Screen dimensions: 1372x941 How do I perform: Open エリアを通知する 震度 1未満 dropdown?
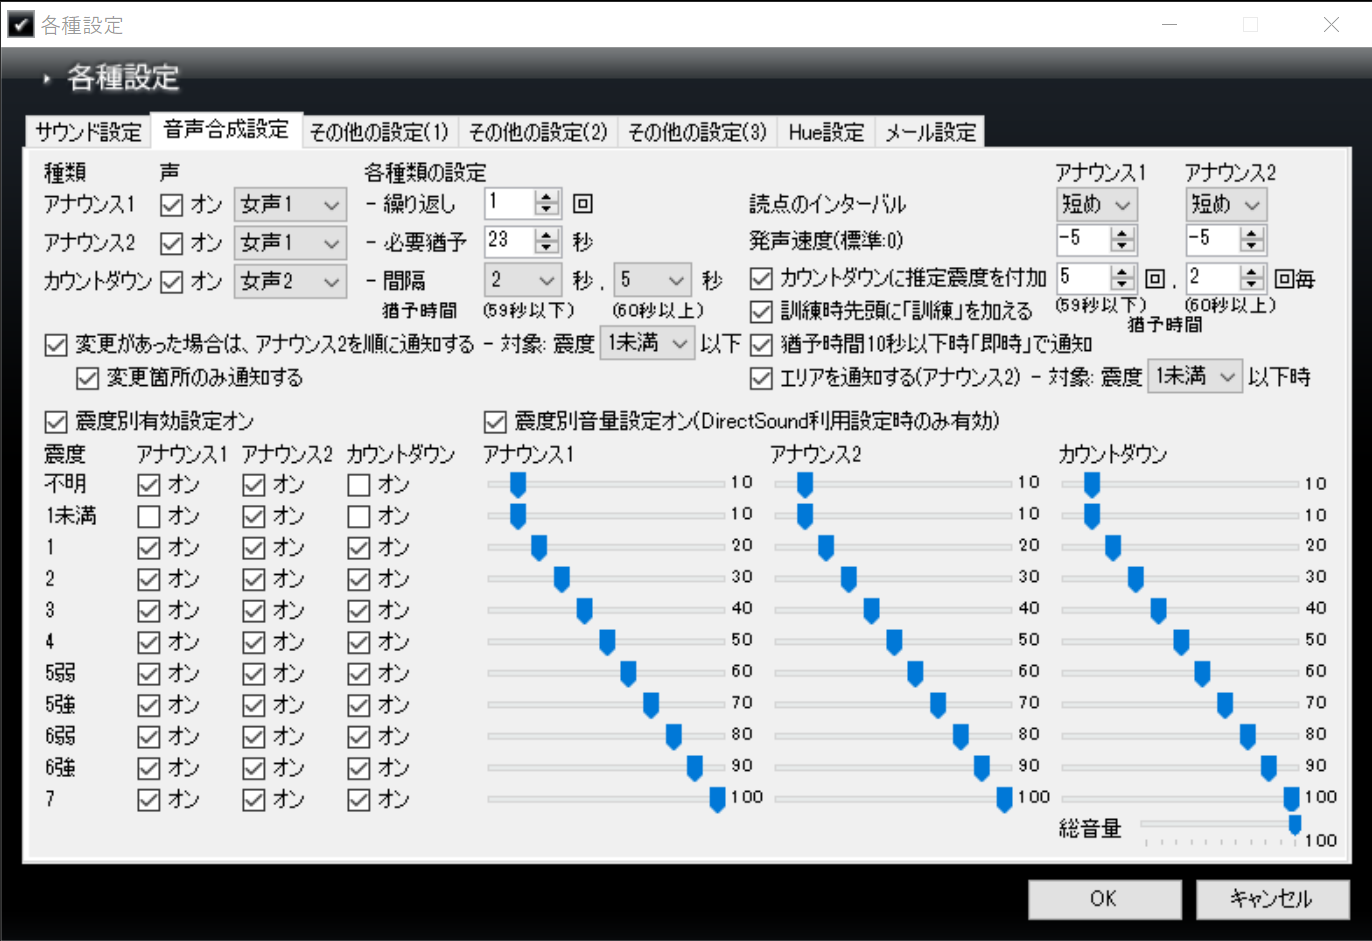point(1194,377)
